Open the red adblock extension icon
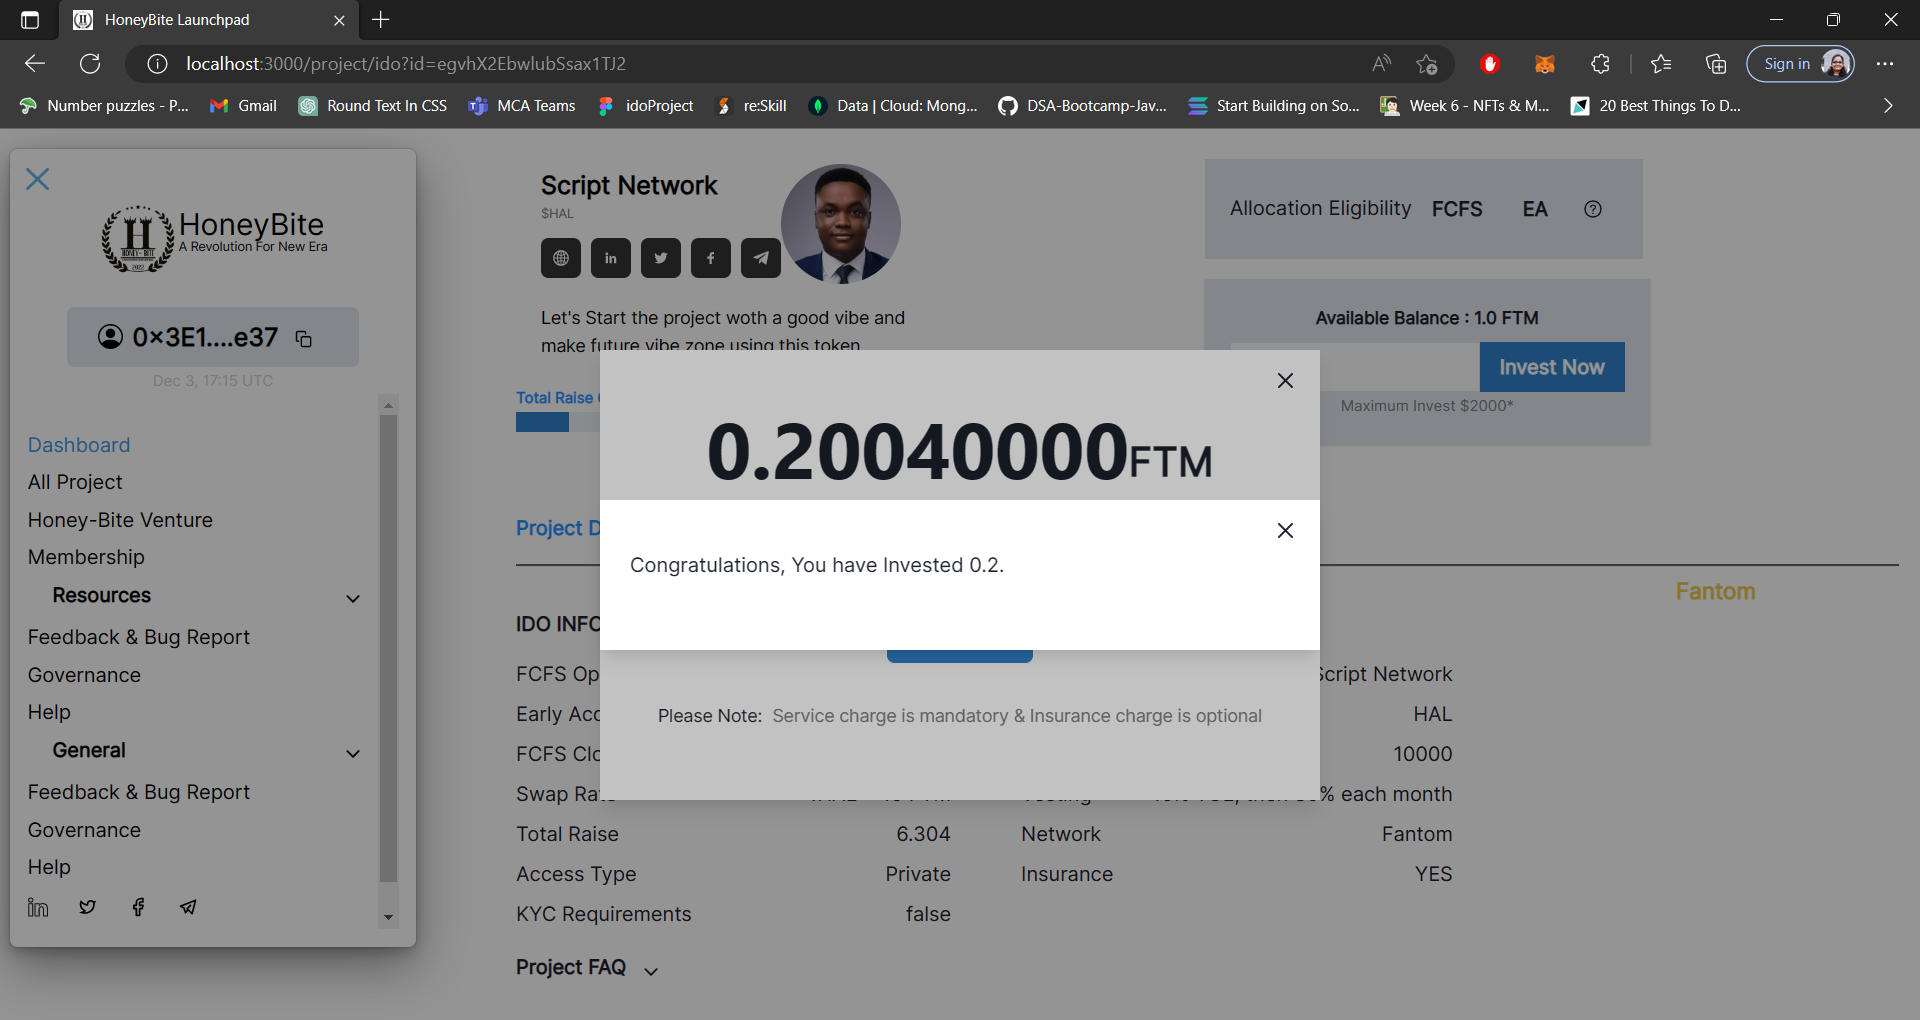 (1490, 64)
